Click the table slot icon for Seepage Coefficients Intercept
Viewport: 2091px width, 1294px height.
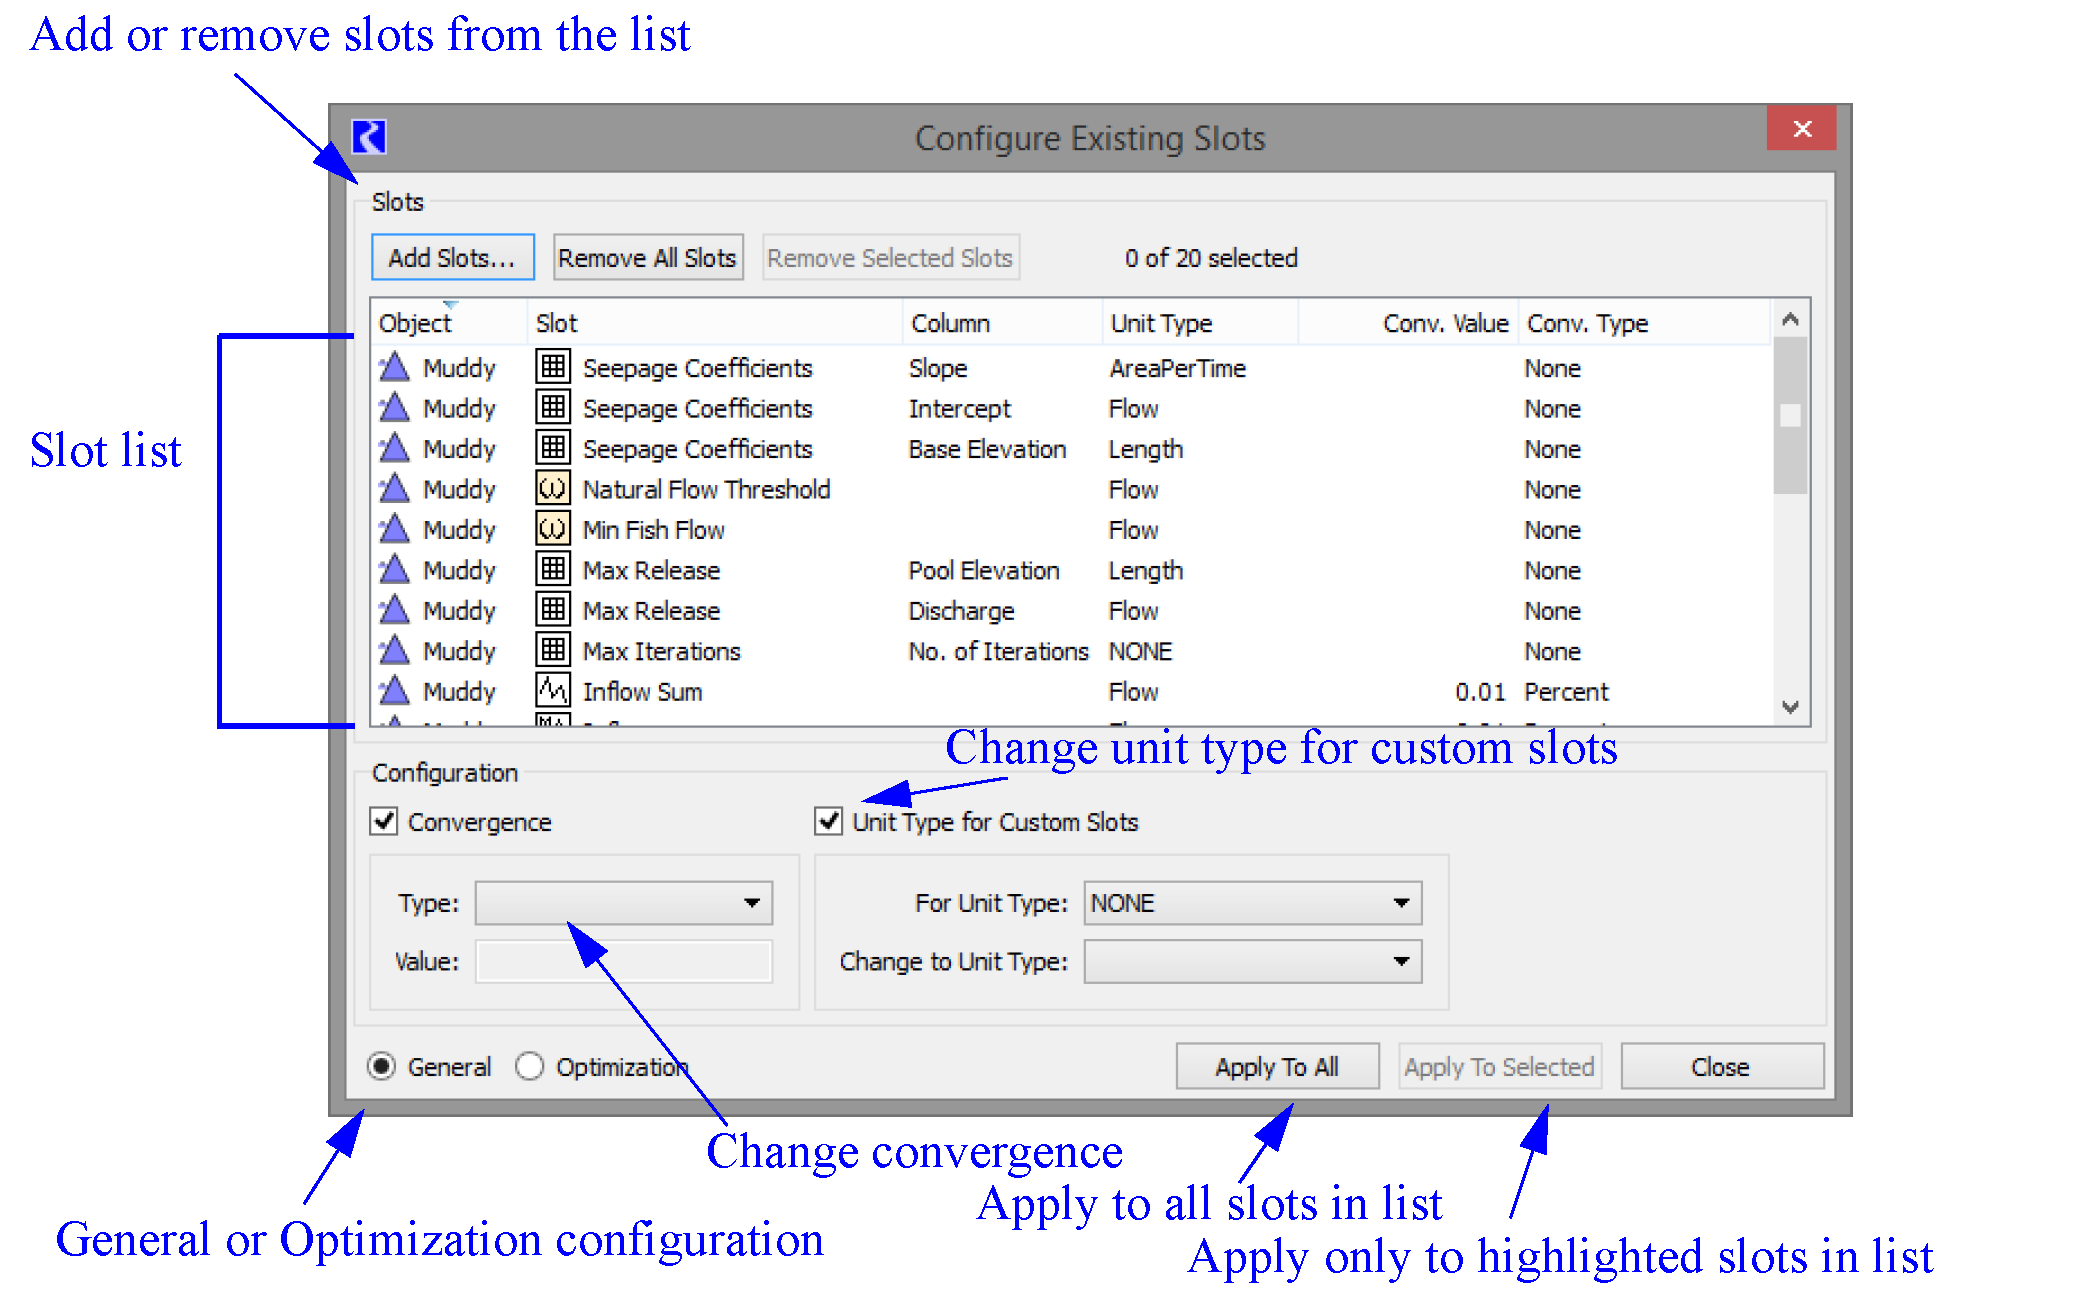[553, 407]
